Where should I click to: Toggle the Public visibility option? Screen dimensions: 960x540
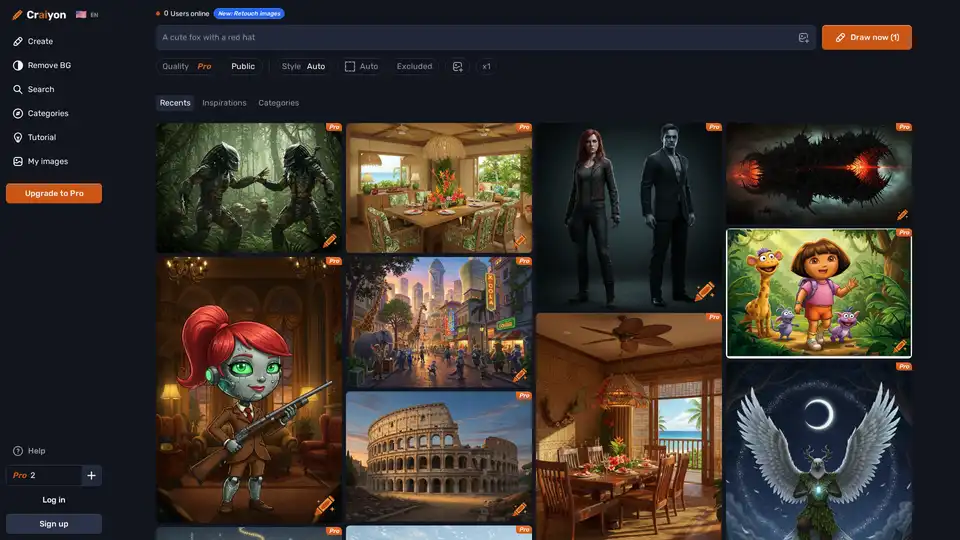[243, 66]
